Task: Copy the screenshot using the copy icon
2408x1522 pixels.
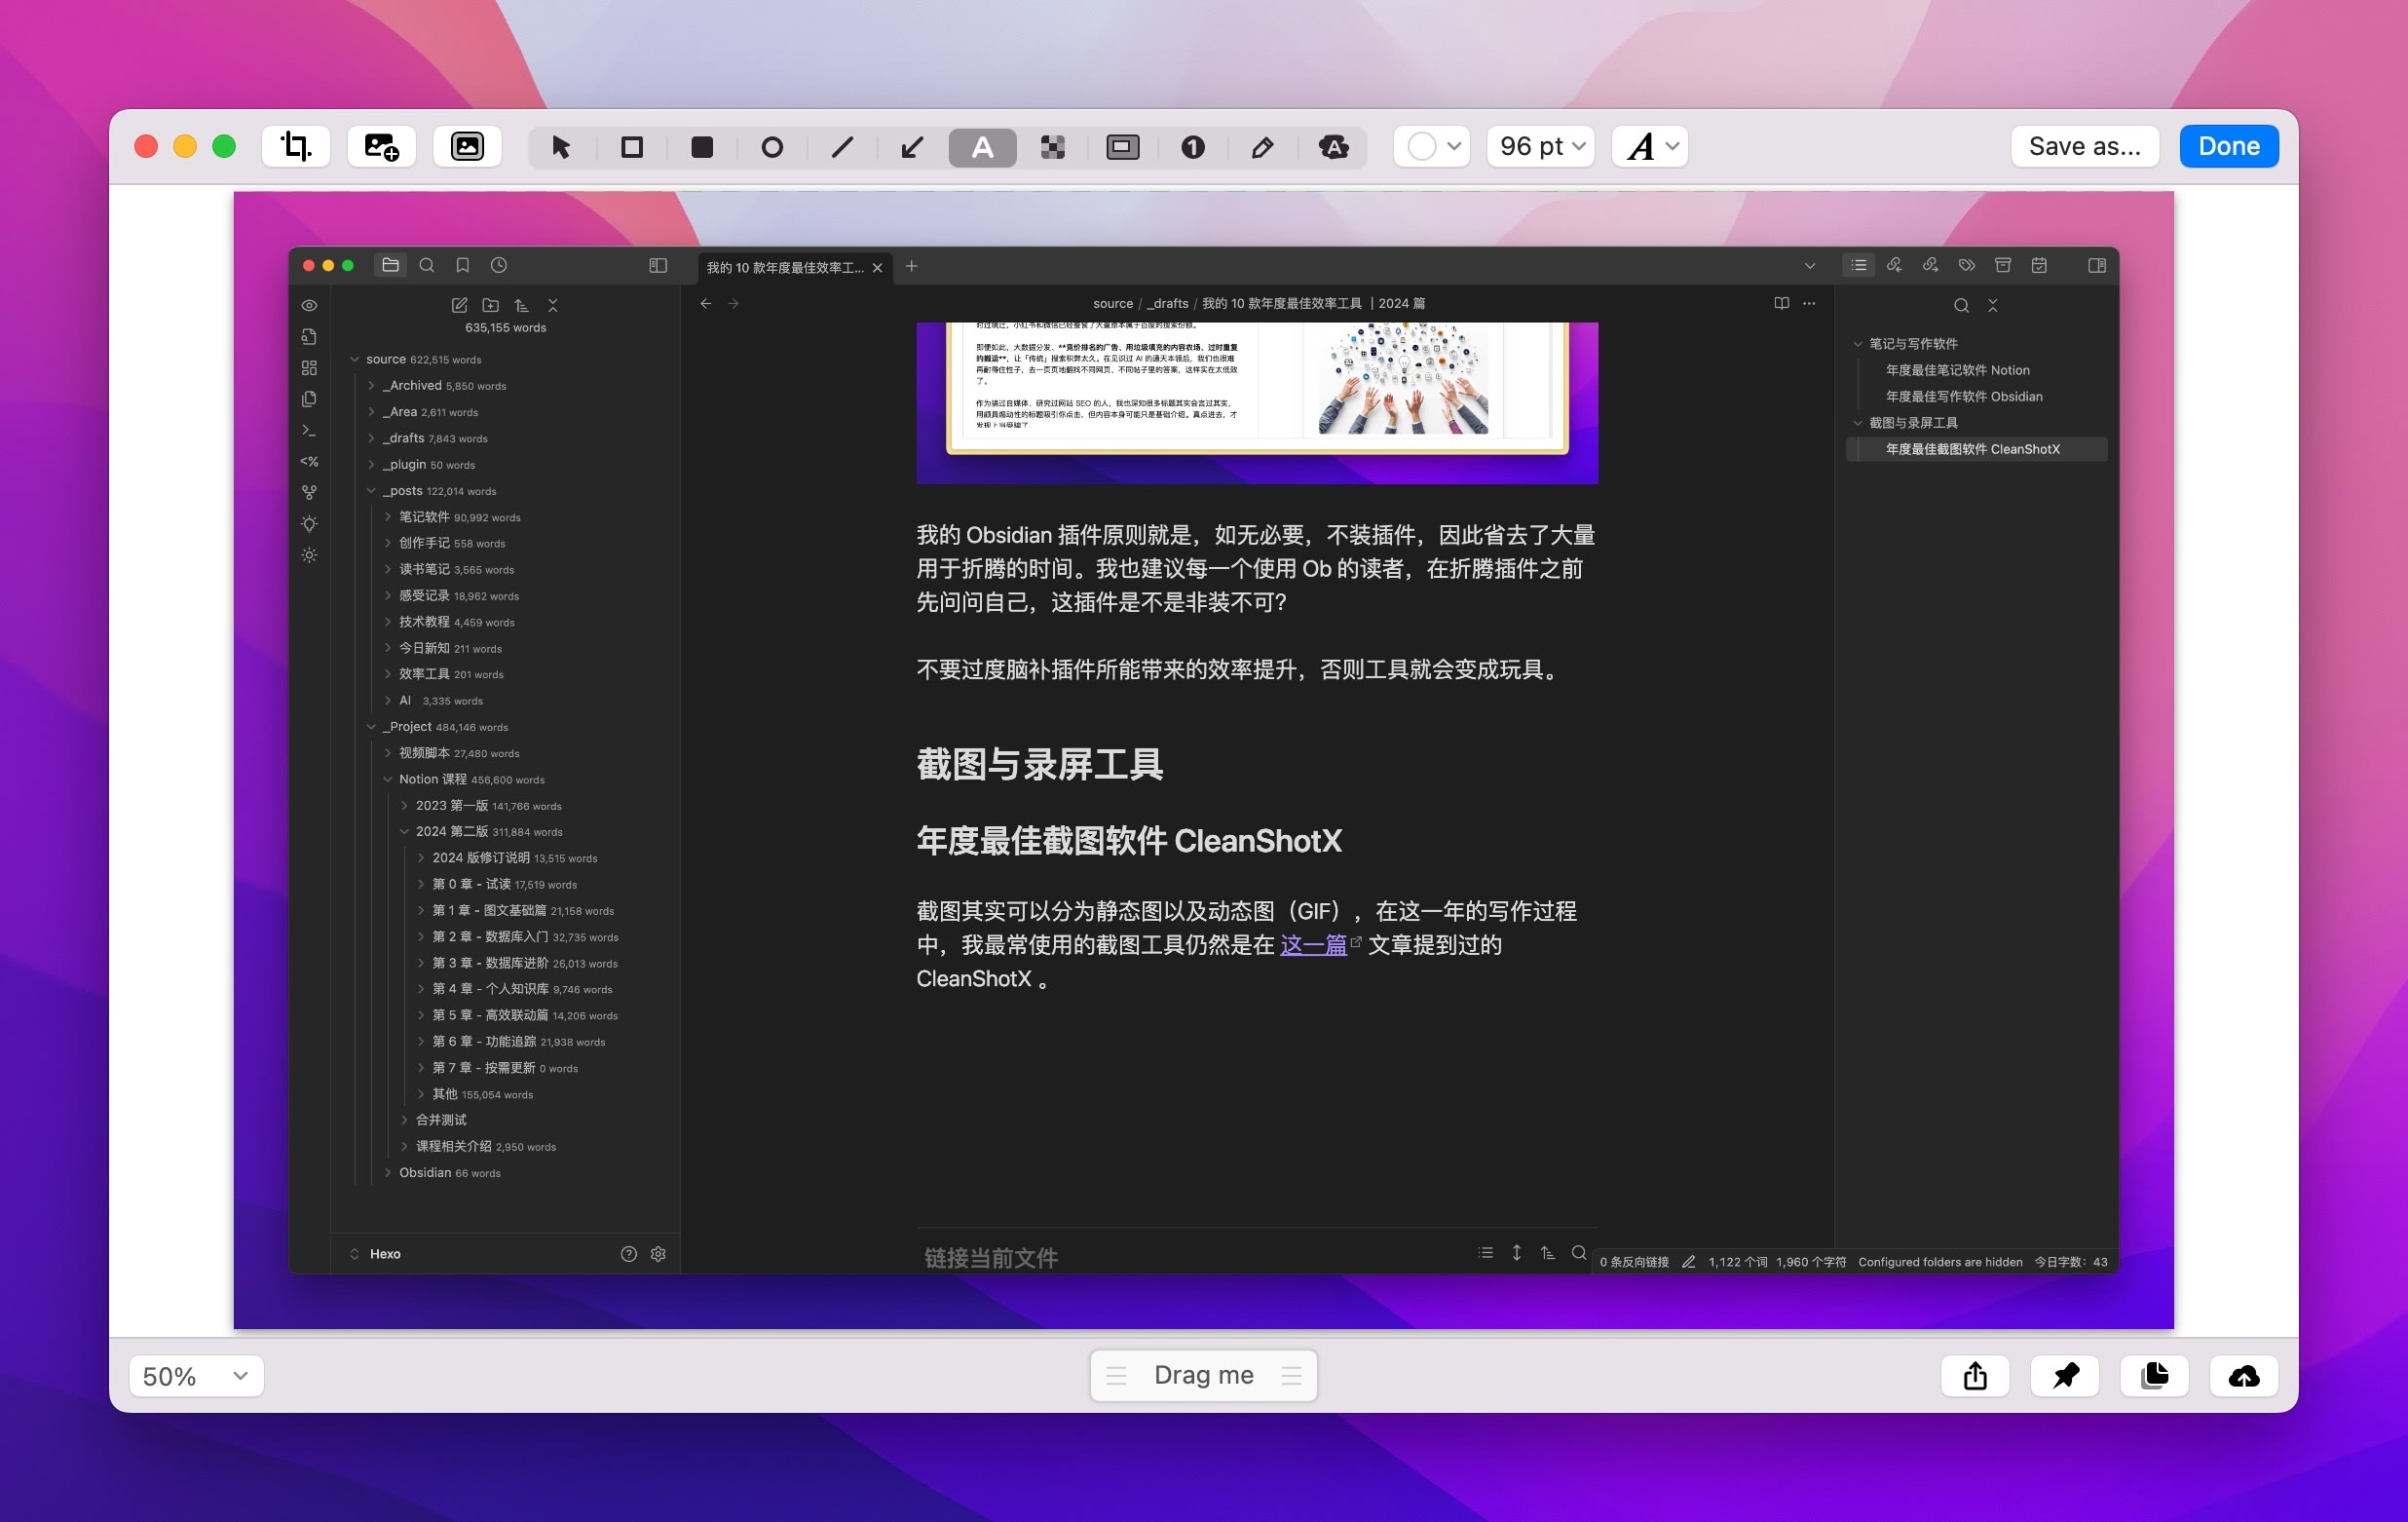Action: tap(2155, 1376)
